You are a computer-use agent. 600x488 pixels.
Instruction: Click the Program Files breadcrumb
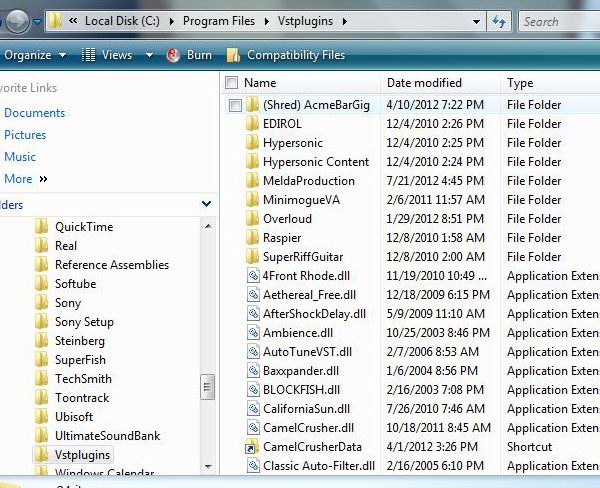(219, 21)
